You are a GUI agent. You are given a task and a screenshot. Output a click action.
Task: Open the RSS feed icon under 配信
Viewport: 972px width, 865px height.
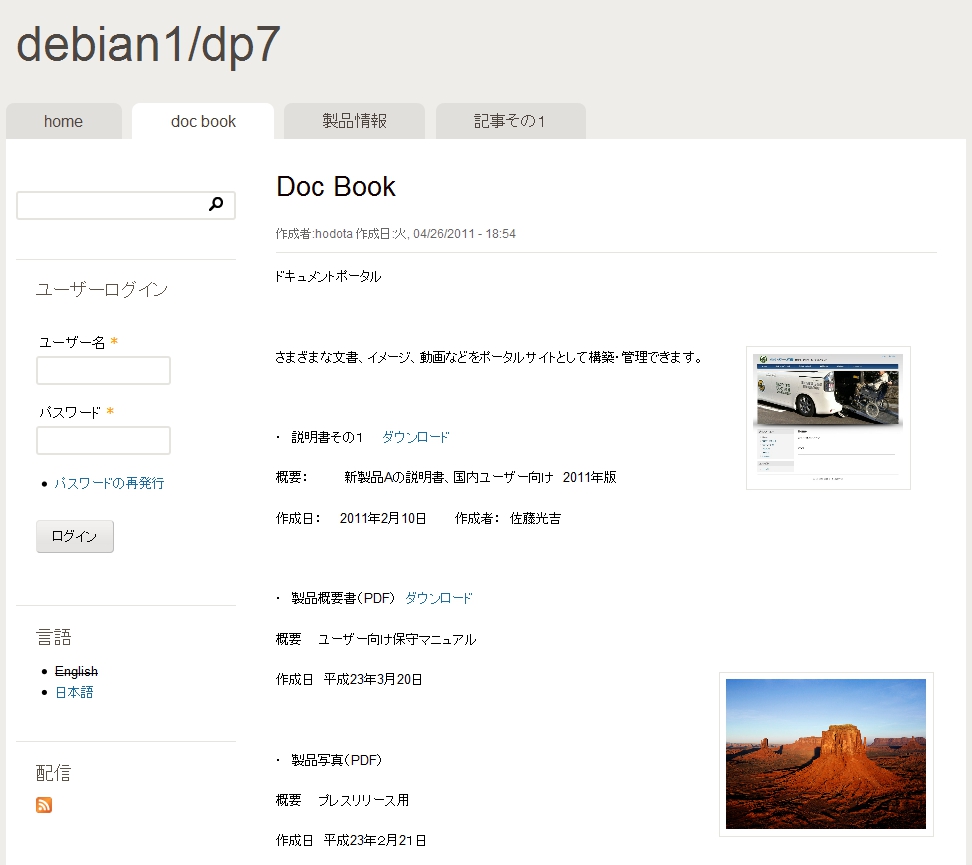point(43,805)
